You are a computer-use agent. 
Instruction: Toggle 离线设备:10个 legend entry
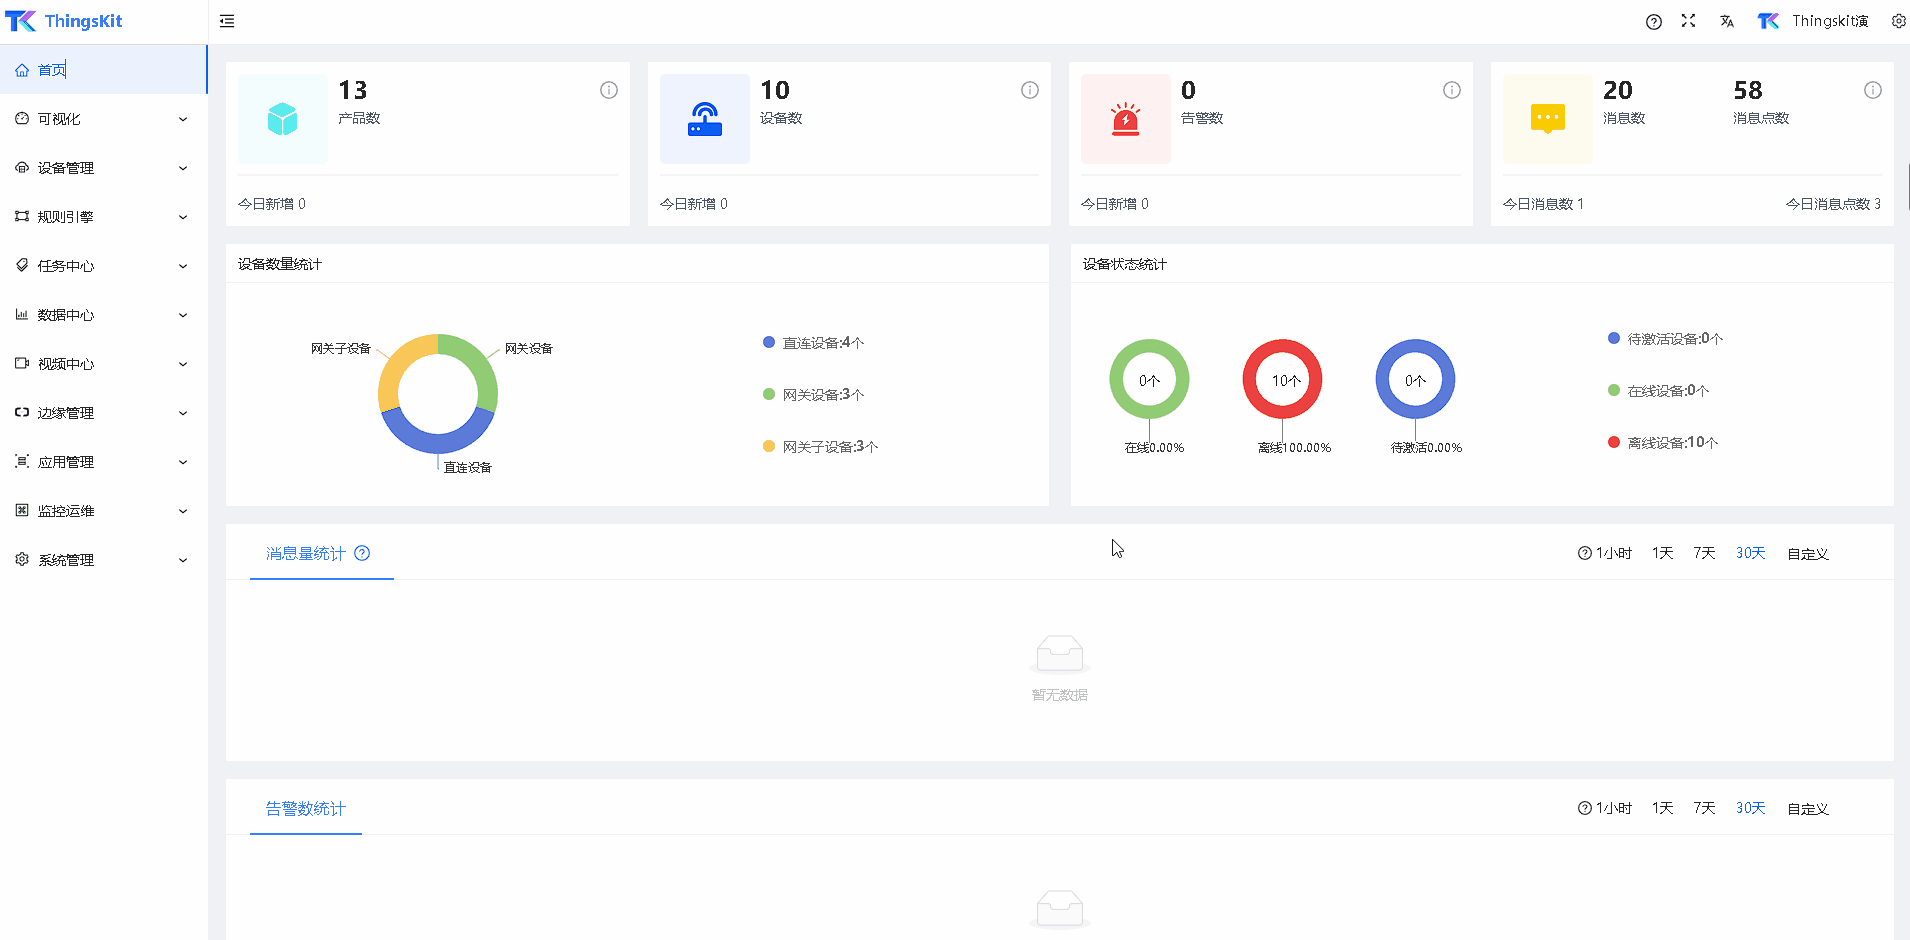1663,443
